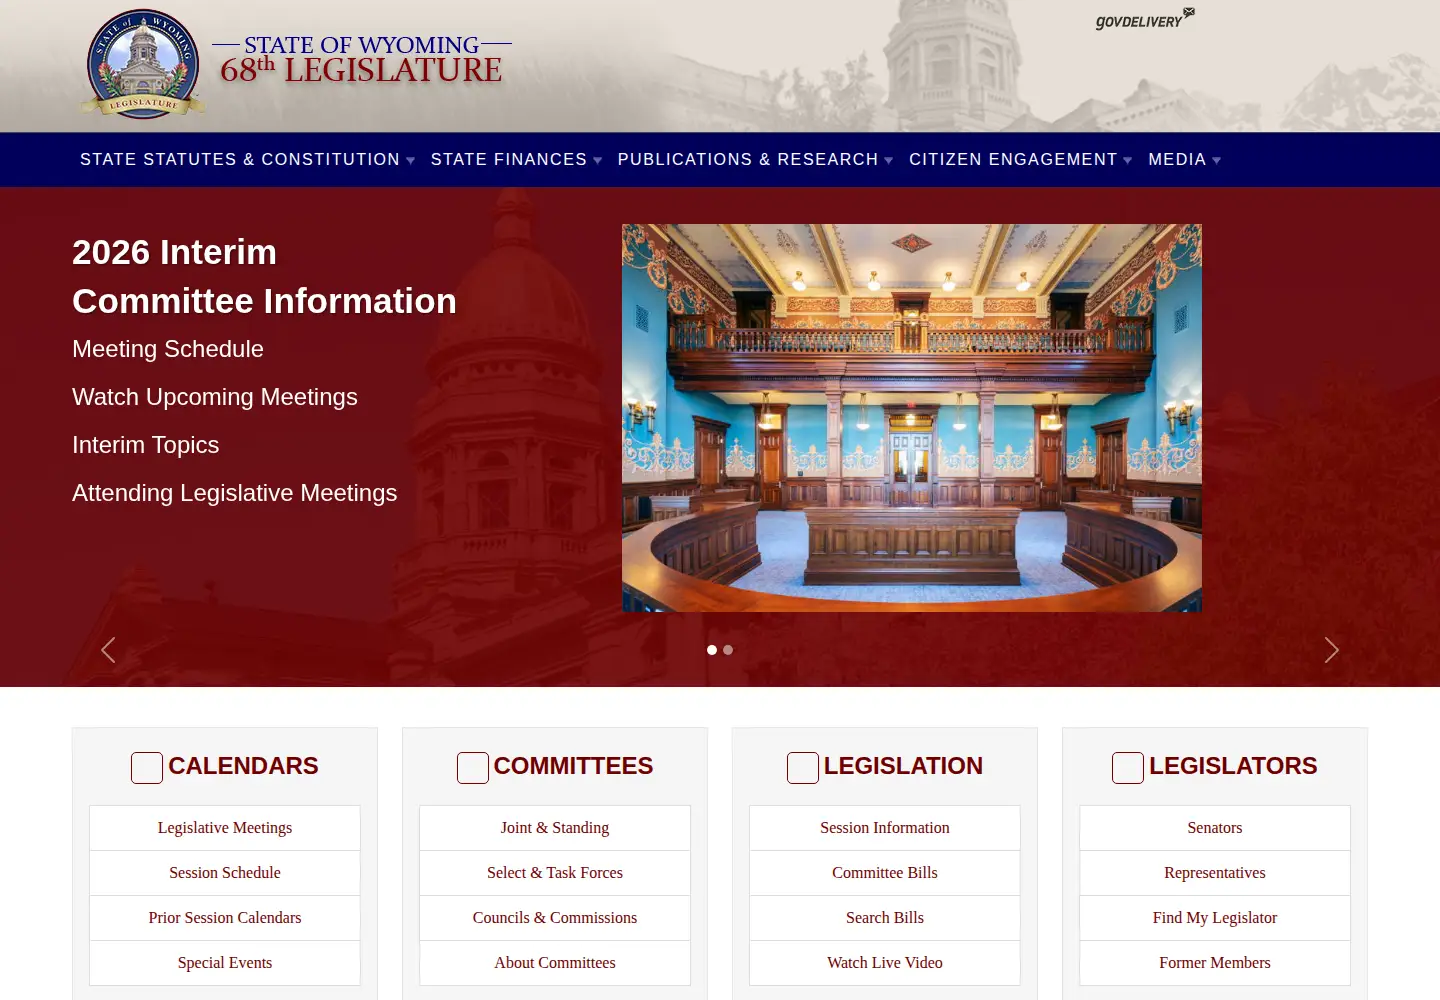Open the GovDelivery email subscription icon
This screenshot has height=1000, width=1440.
pyautogui.click(x=1145, y=19)
